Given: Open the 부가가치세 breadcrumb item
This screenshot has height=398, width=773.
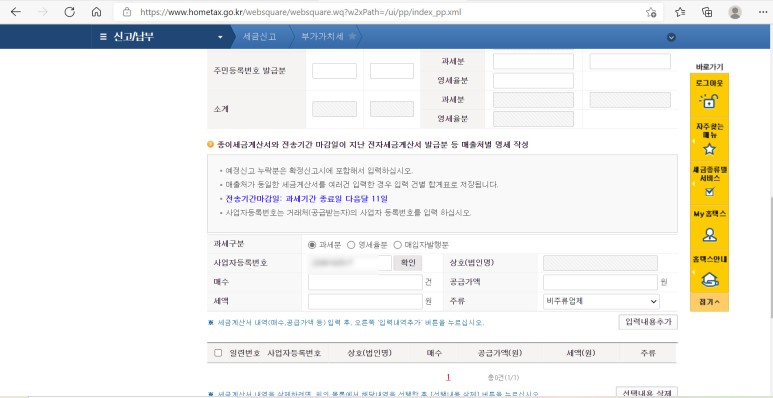Looking at the screenshot, I should tap(322, 36).
